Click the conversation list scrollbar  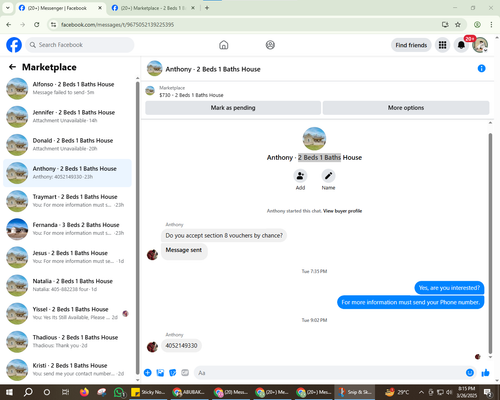137,228
